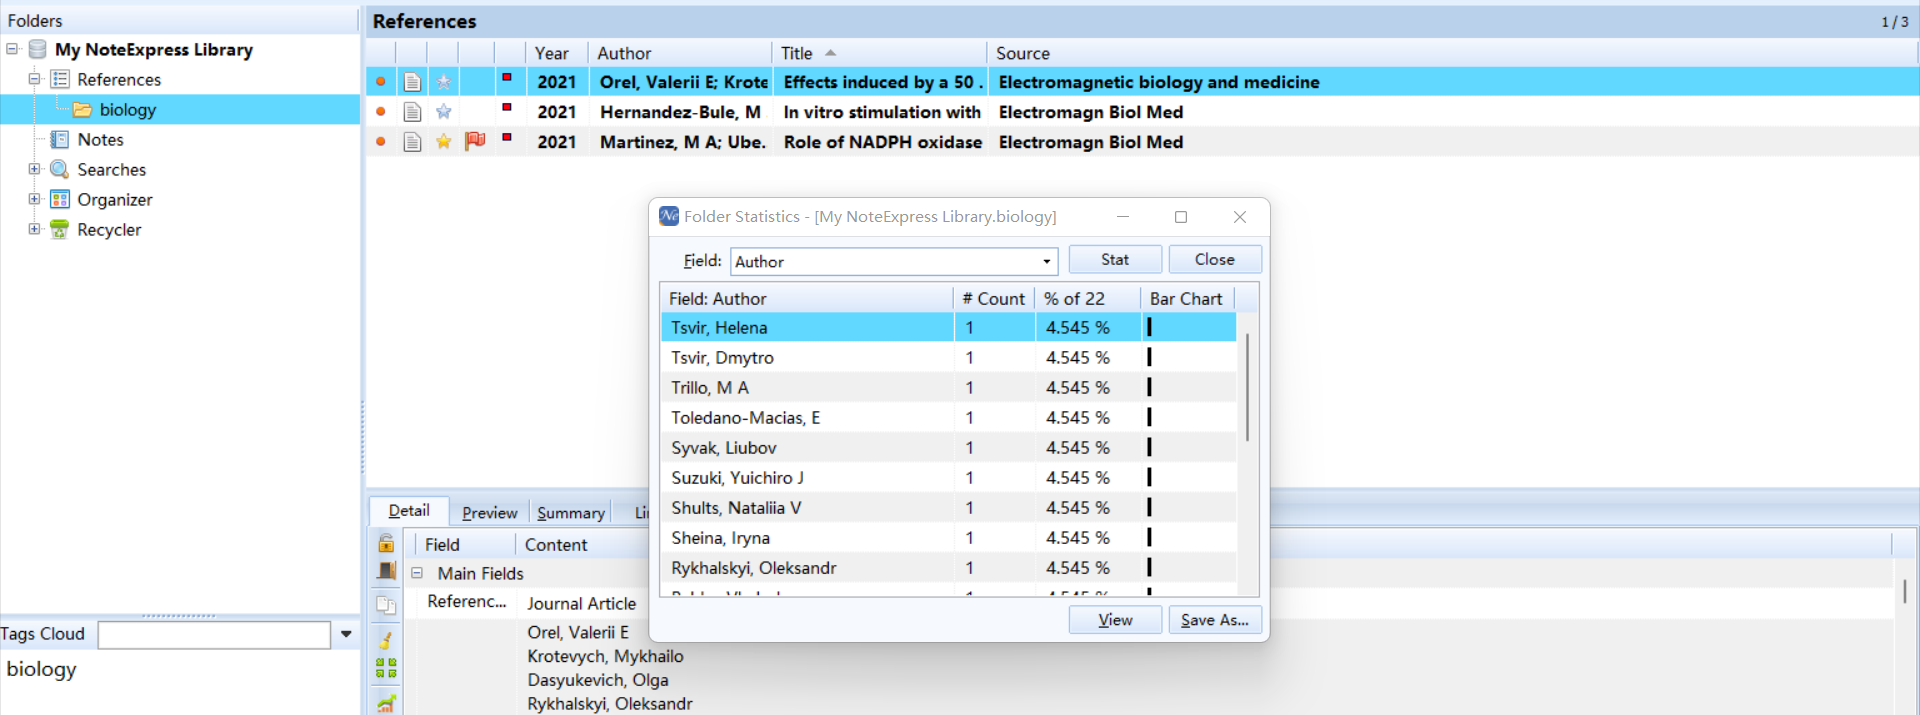
Task: Sort references by Source column header
Action: (x=1450, y=53)
